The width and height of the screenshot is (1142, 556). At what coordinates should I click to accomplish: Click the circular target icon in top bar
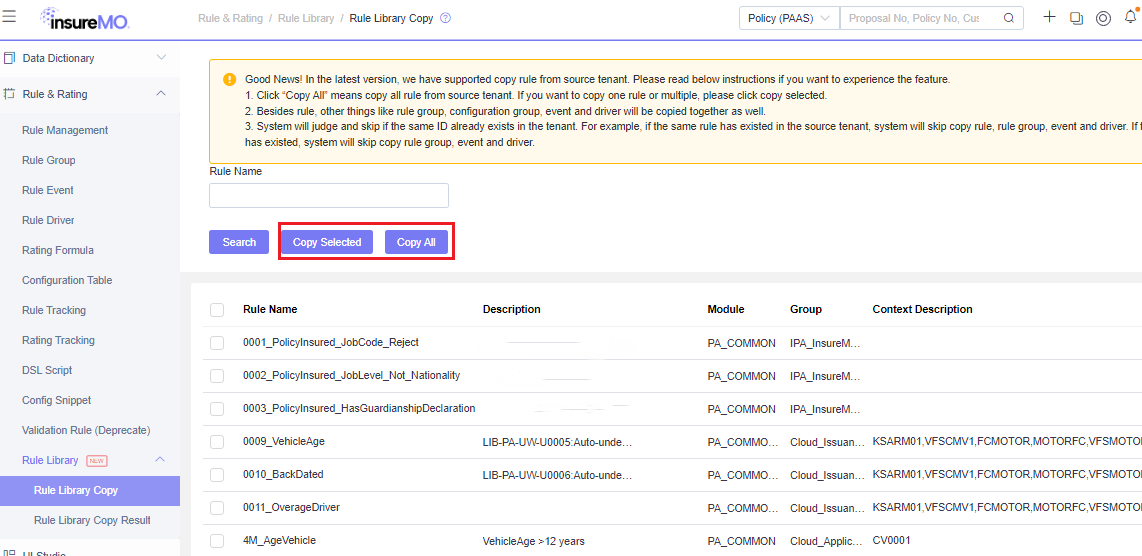tap(1103, 18)
